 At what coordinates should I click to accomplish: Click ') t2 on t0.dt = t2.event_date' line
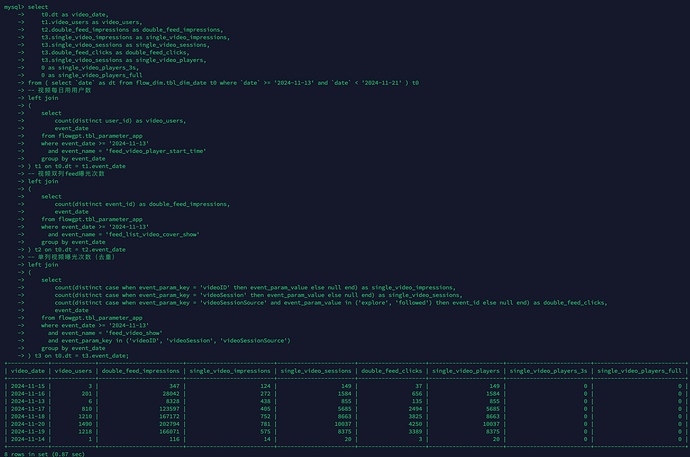[77, 249]
